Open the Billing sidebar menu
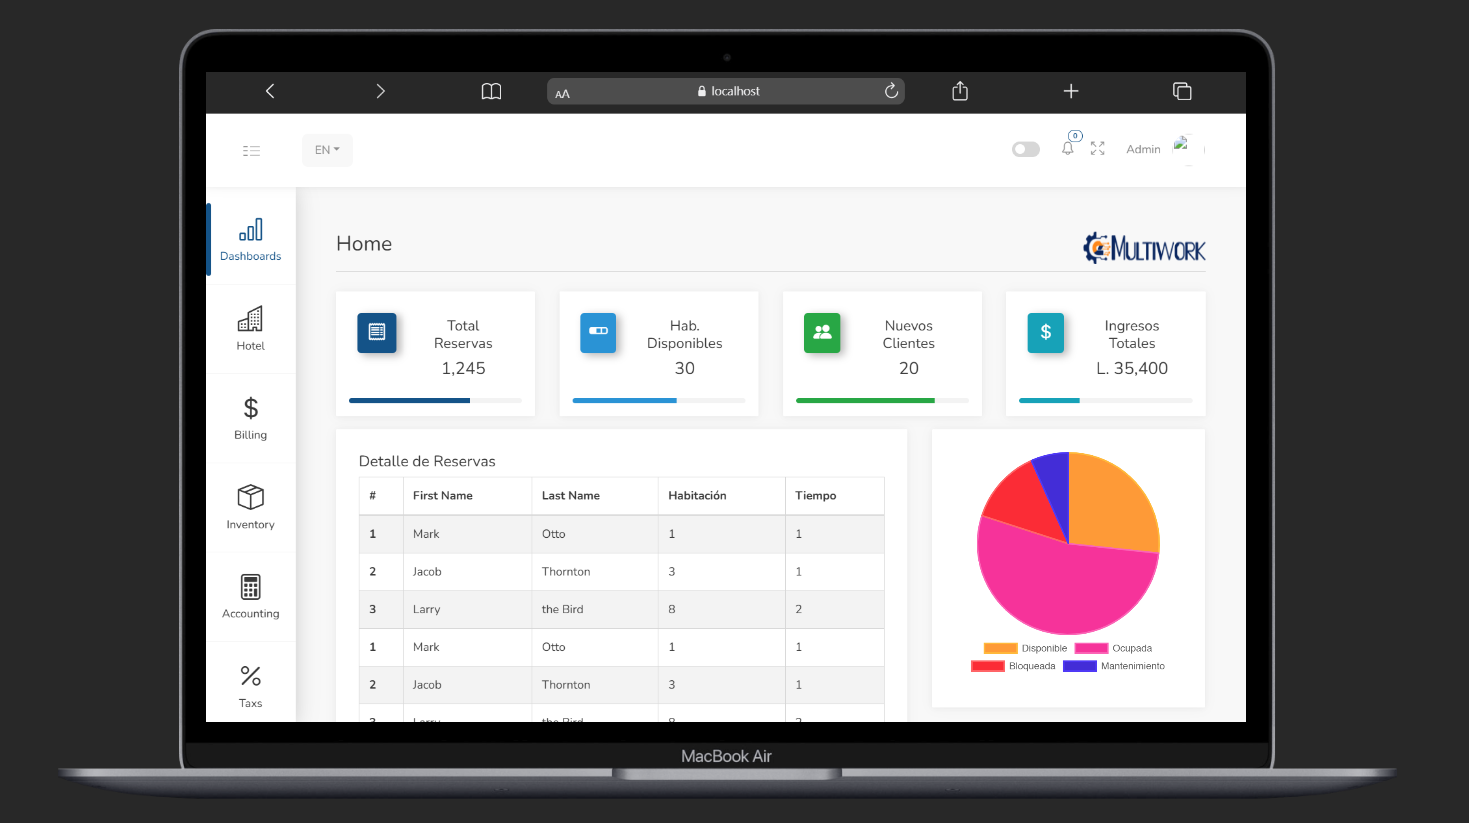Screen dimensions: 1469x823 coord(250,418)
